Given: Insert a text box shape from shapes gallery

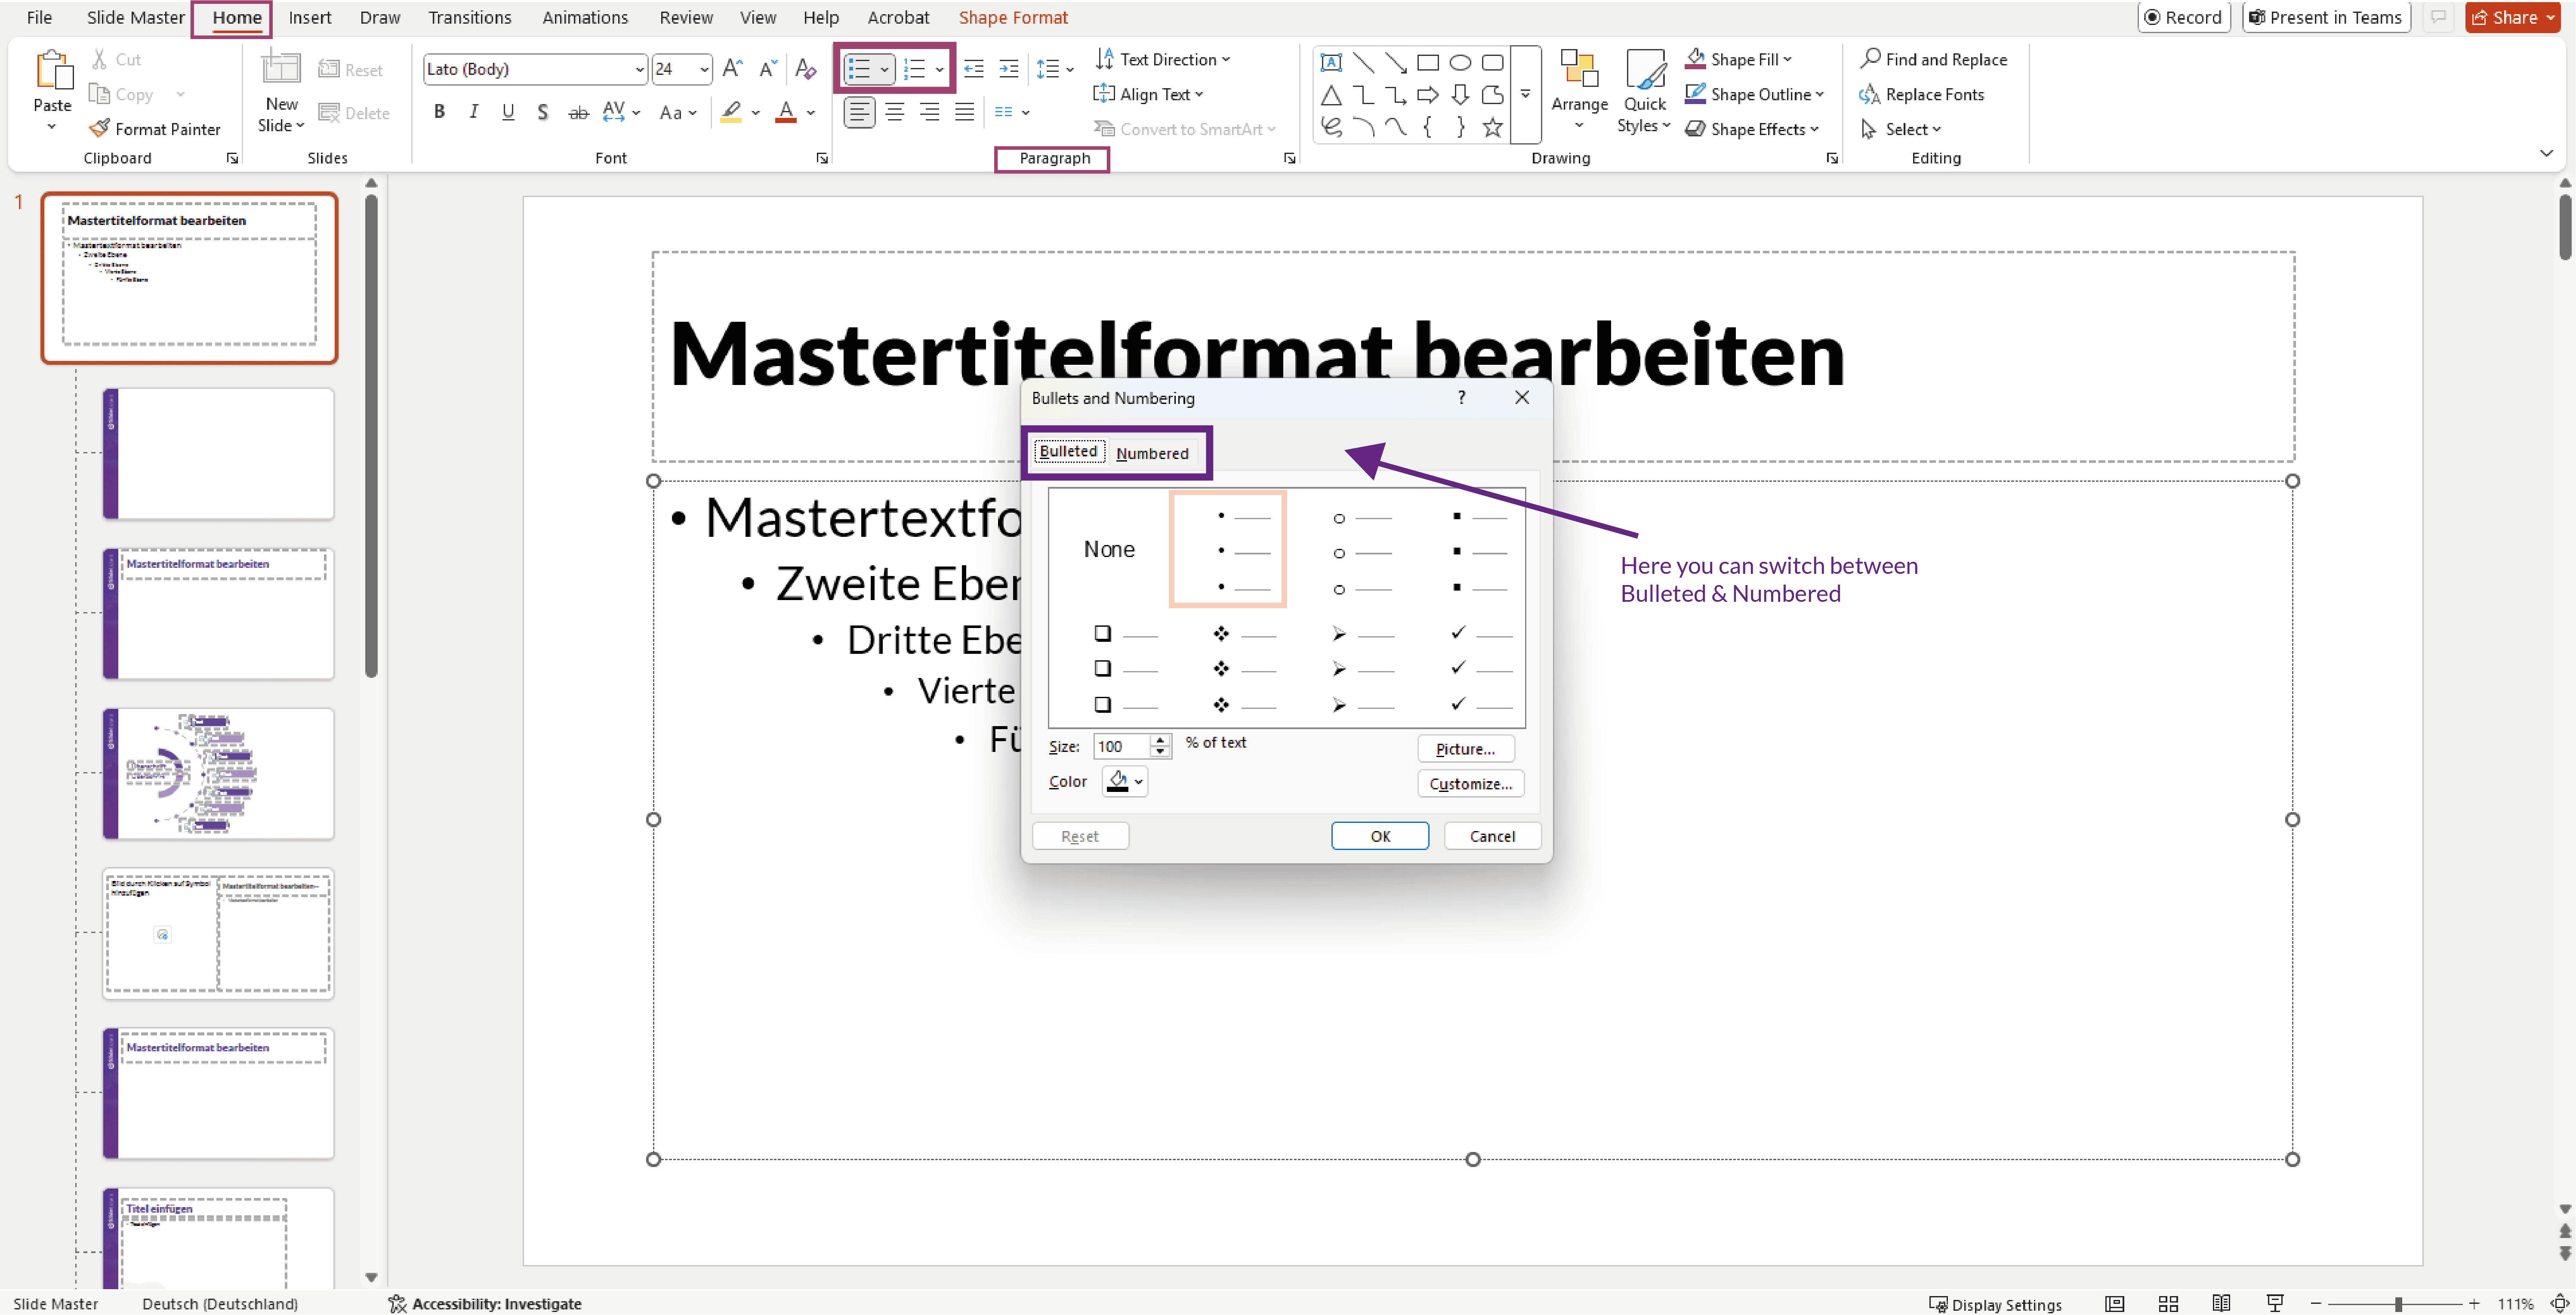Looking at the screenshot, I should 1331,63.
